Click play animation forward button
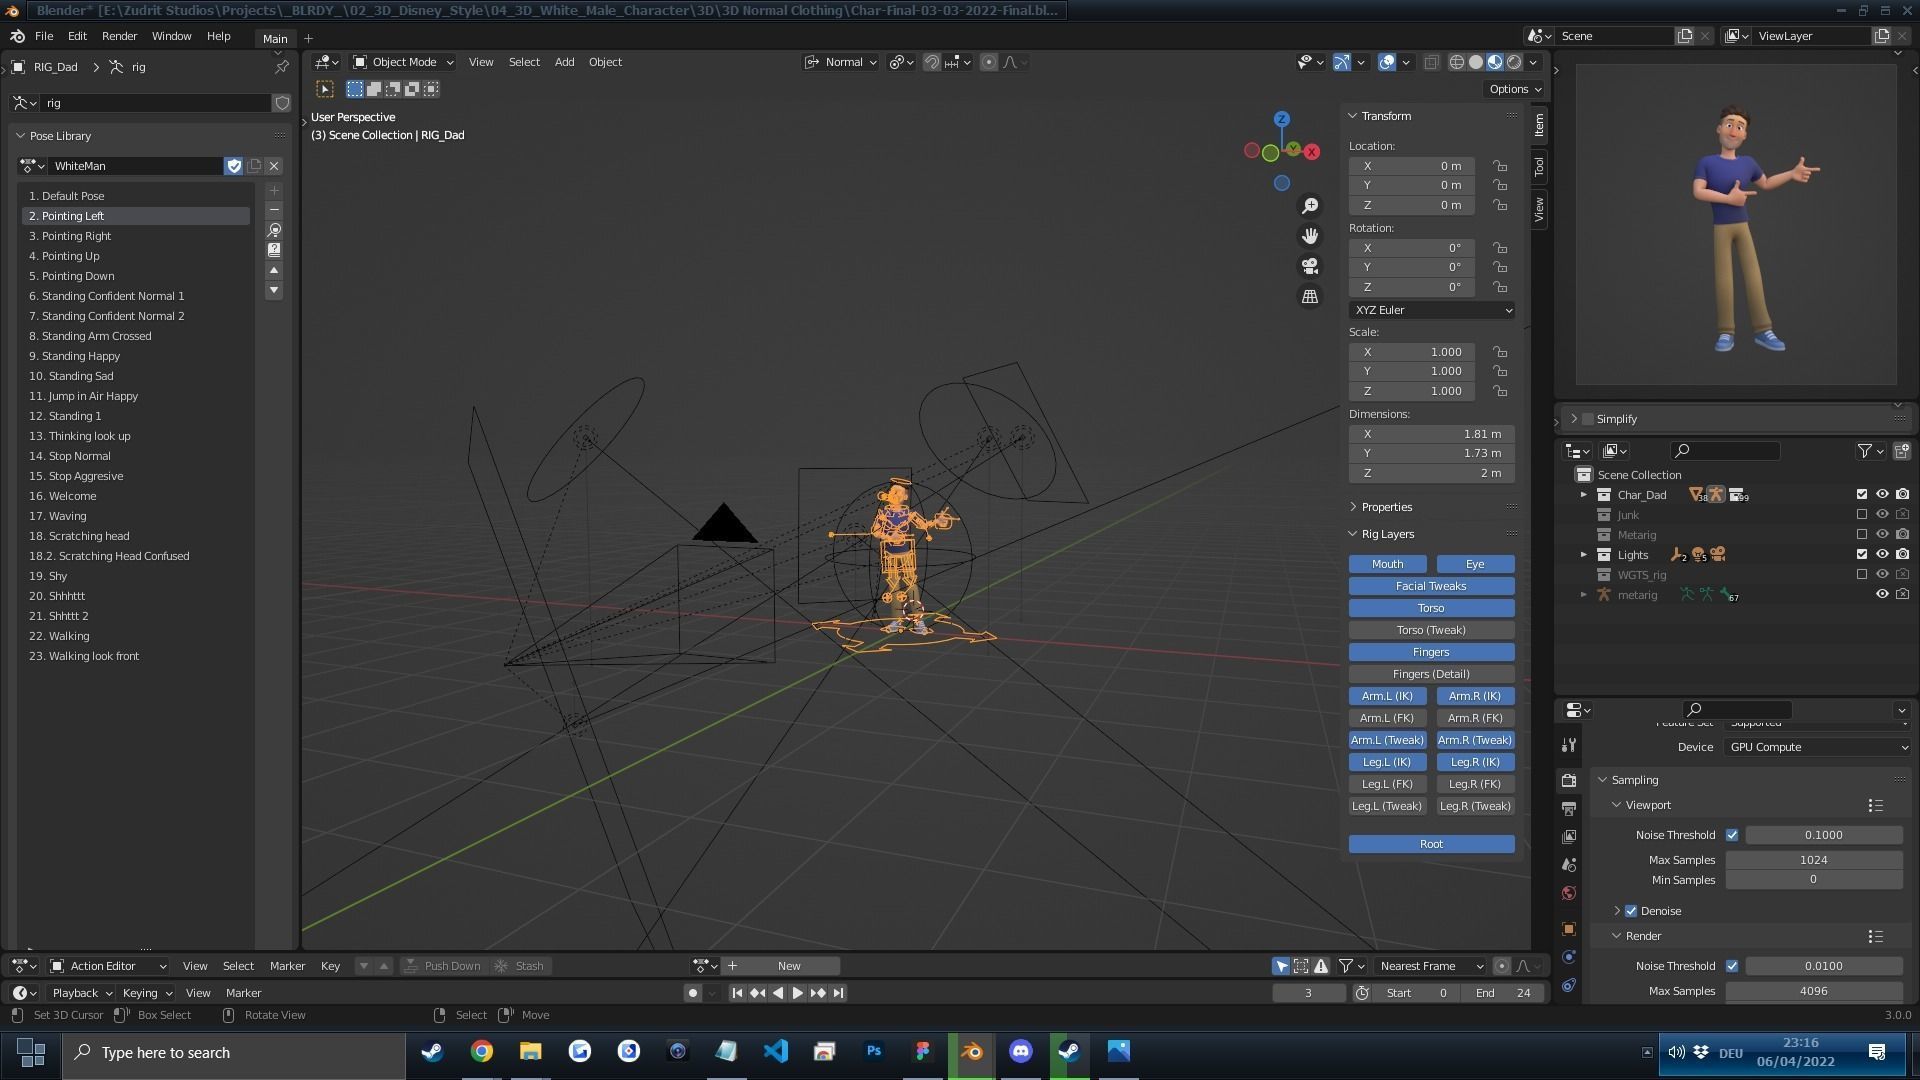 click(x=797, y=993)
